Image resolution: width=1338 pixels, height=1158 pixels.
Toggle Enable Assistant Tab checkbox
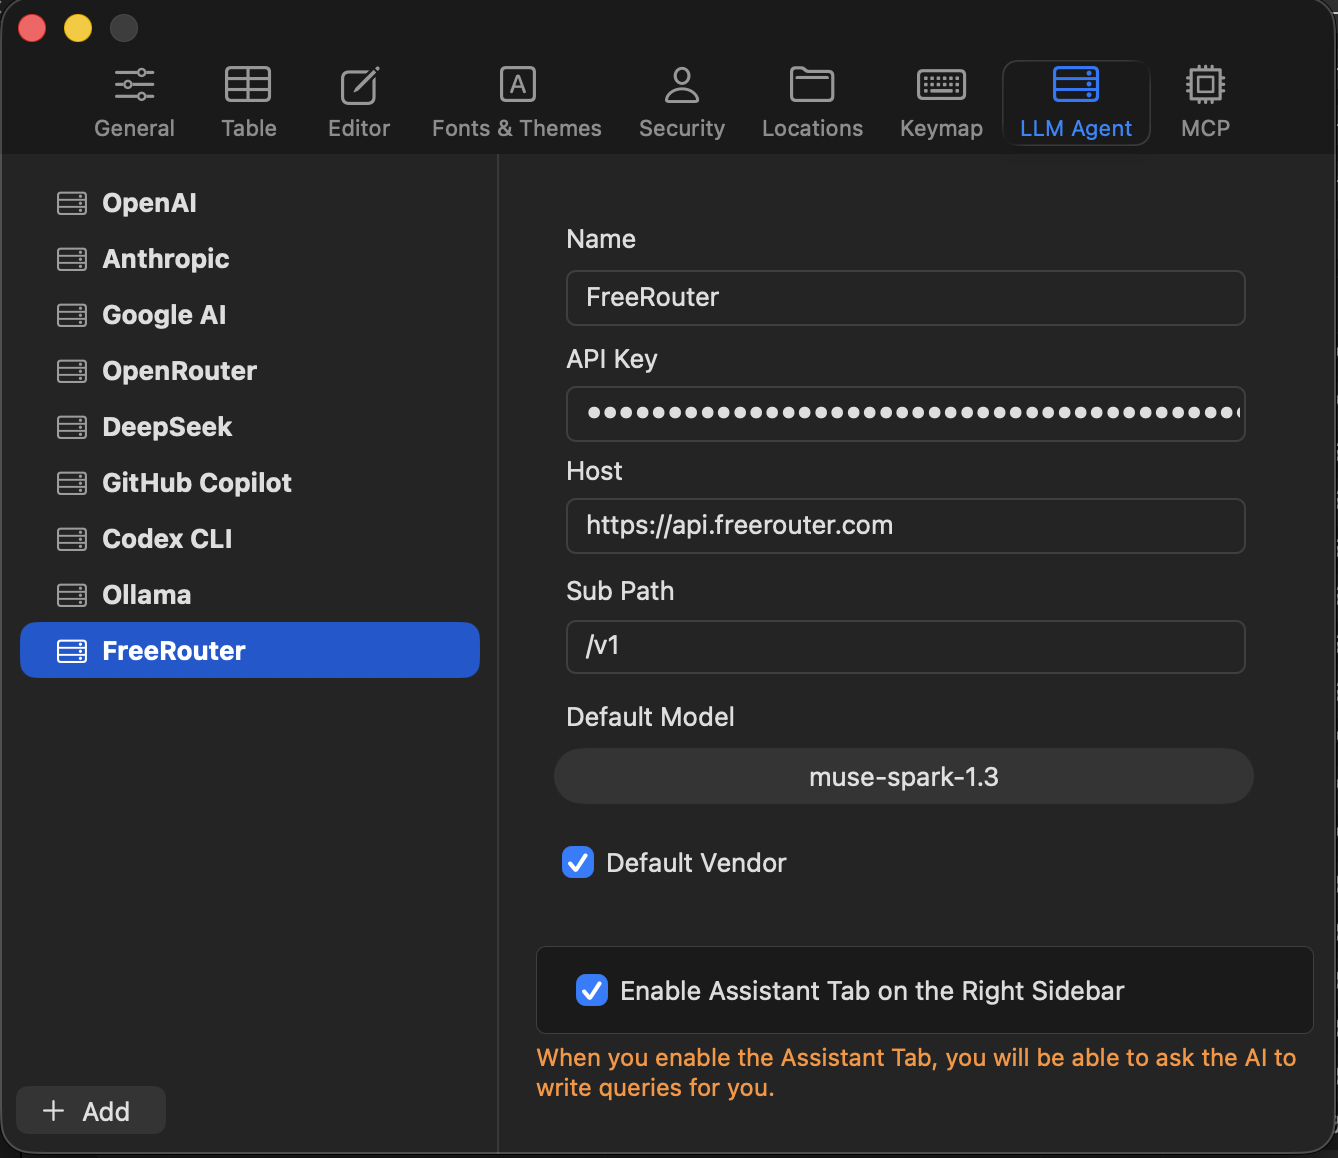click(x=592, y=990)
